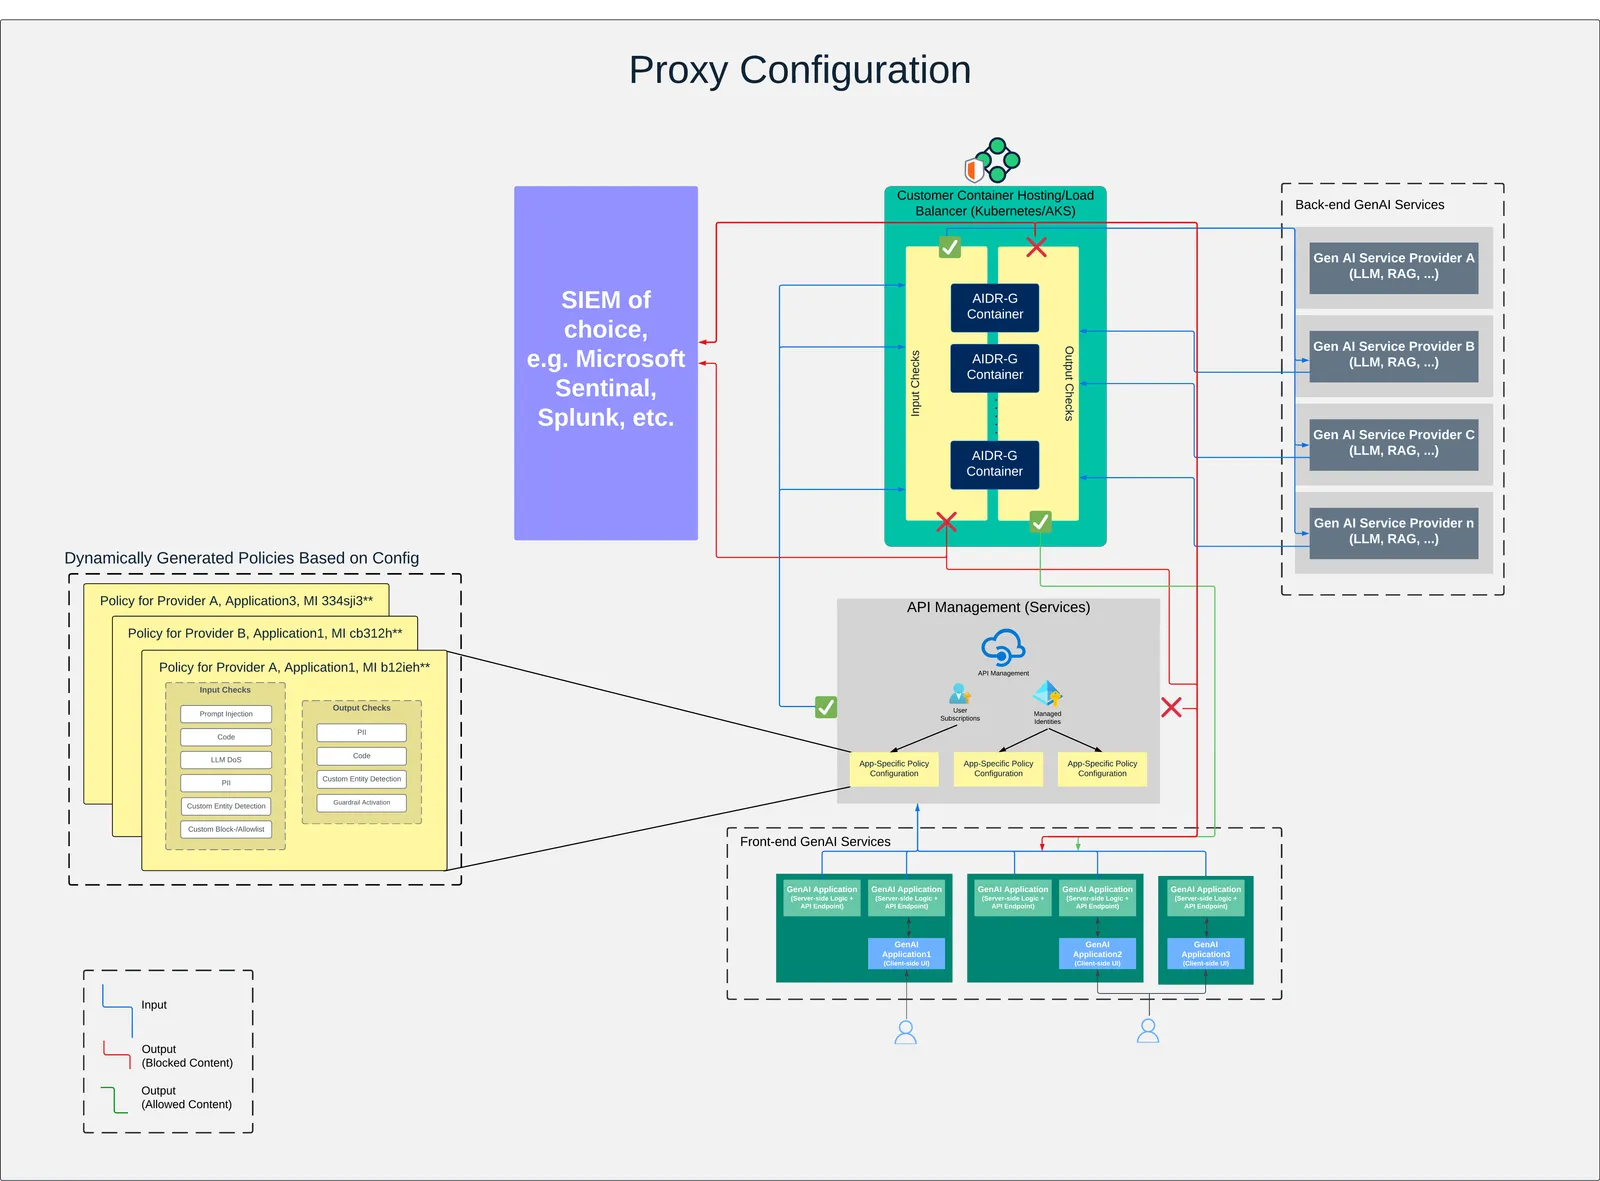Click the Customer Container Hosting/Load Balancer label
This screenshot has width=1600, height=1181.
(995, 203)
